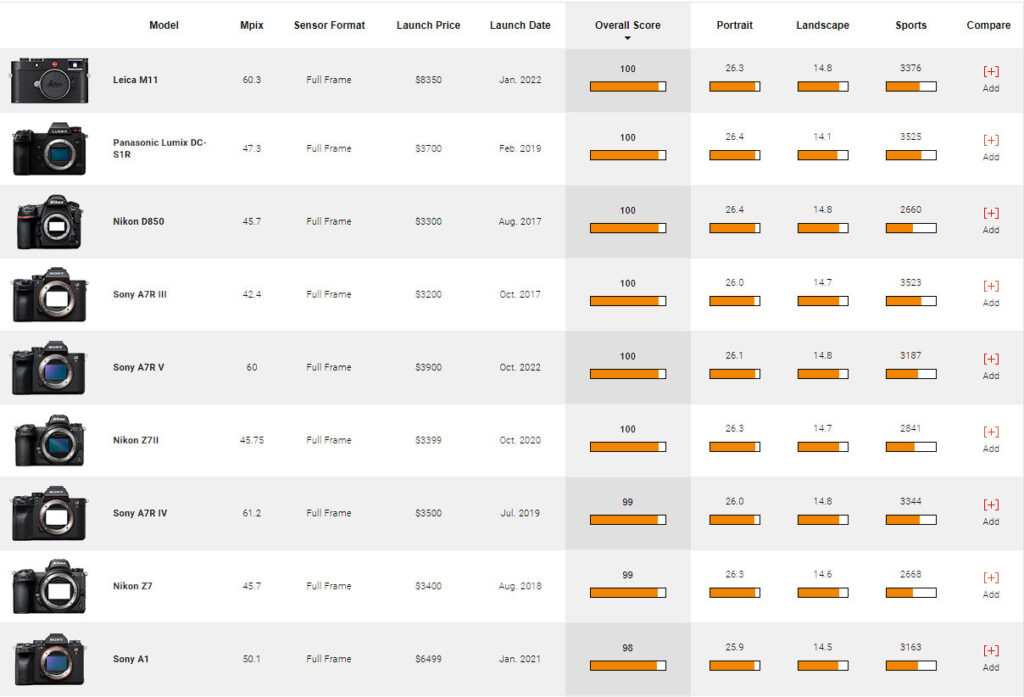
Task: Add Sony A7R V to compare
Action: point(991,366)
